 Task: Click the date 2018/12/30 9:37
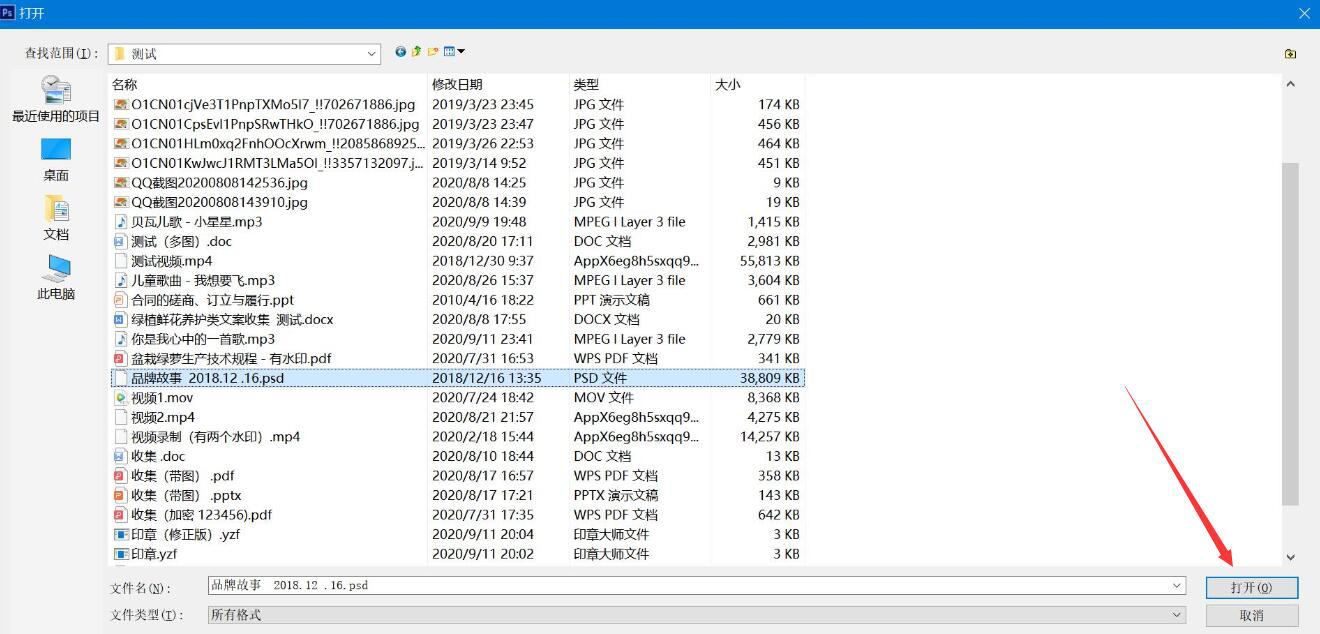[483, 261]
